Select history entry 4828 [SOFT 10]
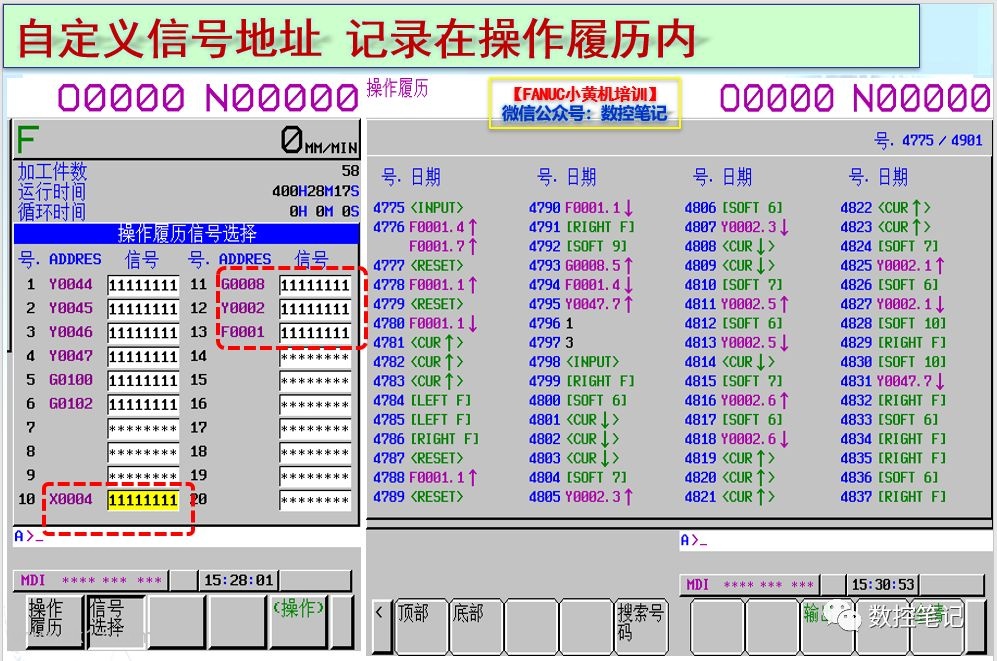 click(x=893, y=323)
